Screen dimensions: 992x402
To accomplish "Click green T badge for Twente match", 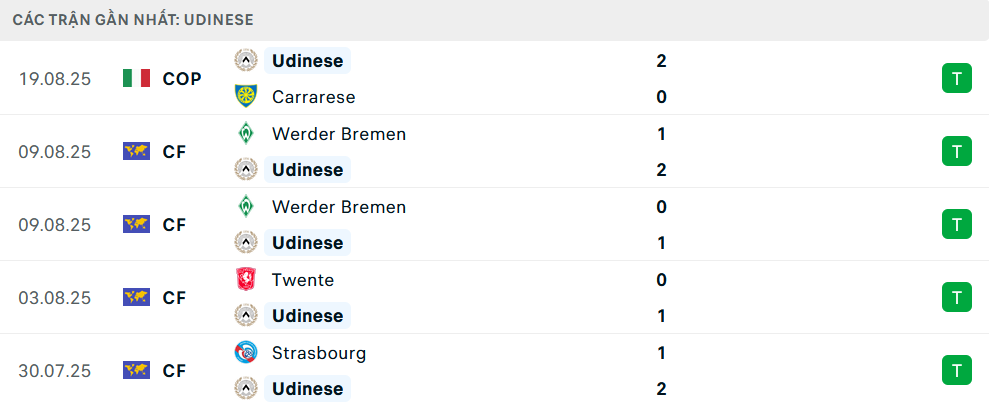I will [x=956, y=298].
